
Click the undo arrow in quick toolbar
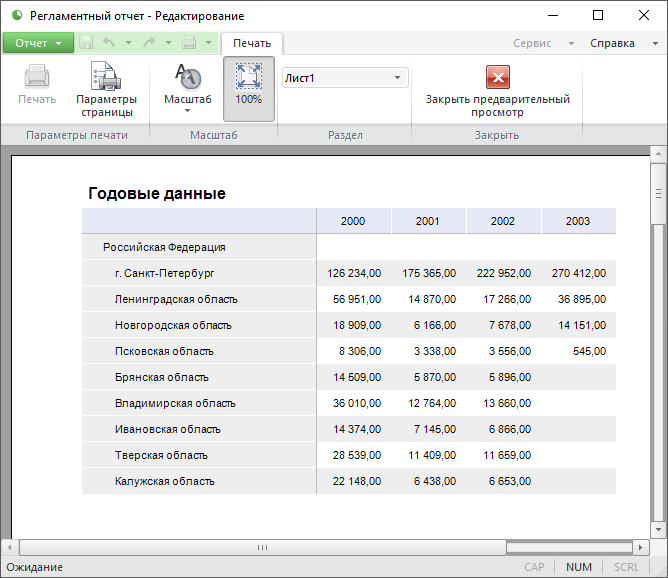pos(108,43)
